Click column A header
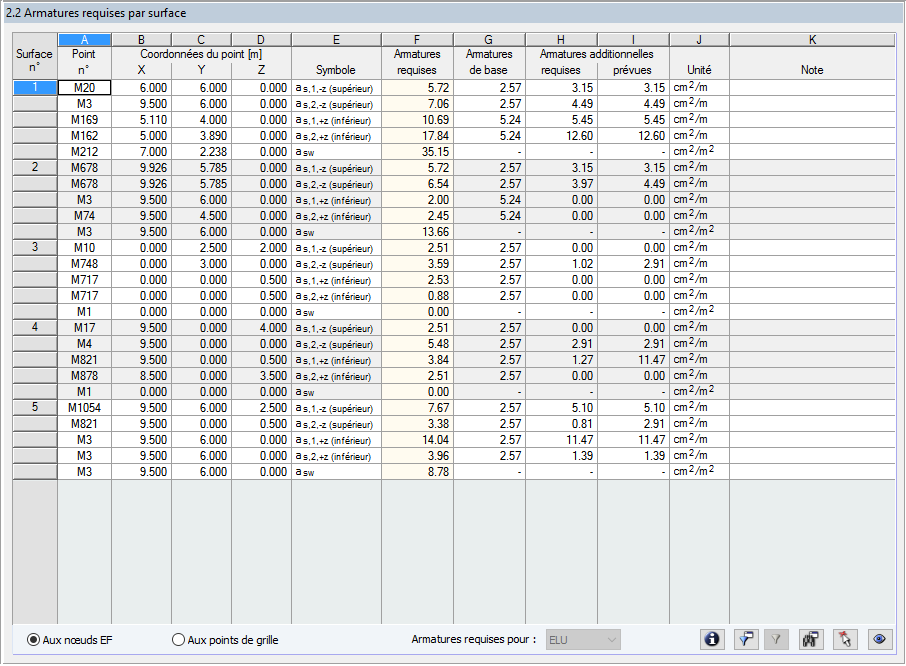The image size is (906, 666). 84,40
